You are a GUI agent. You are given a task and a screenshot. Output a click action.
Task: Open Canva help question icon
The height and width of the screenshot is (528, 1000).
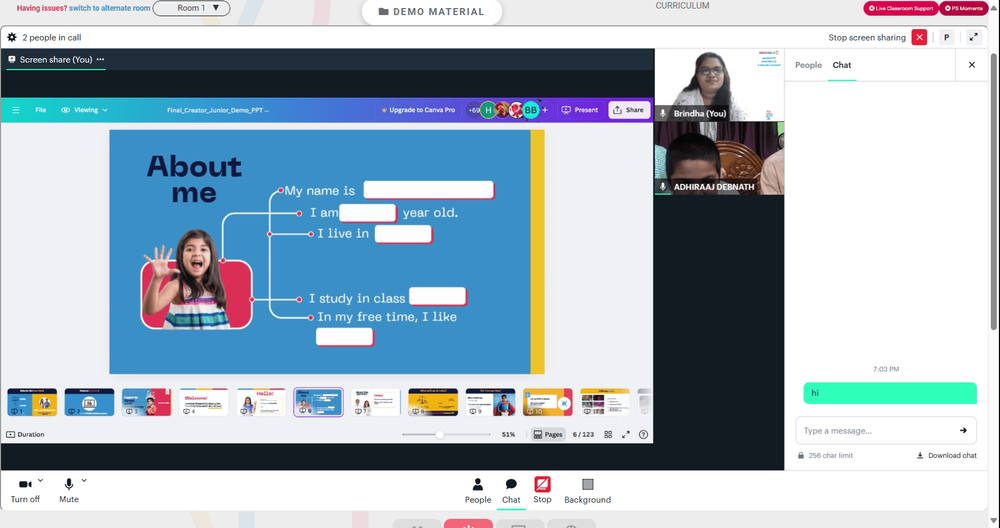tap(643, 434)
